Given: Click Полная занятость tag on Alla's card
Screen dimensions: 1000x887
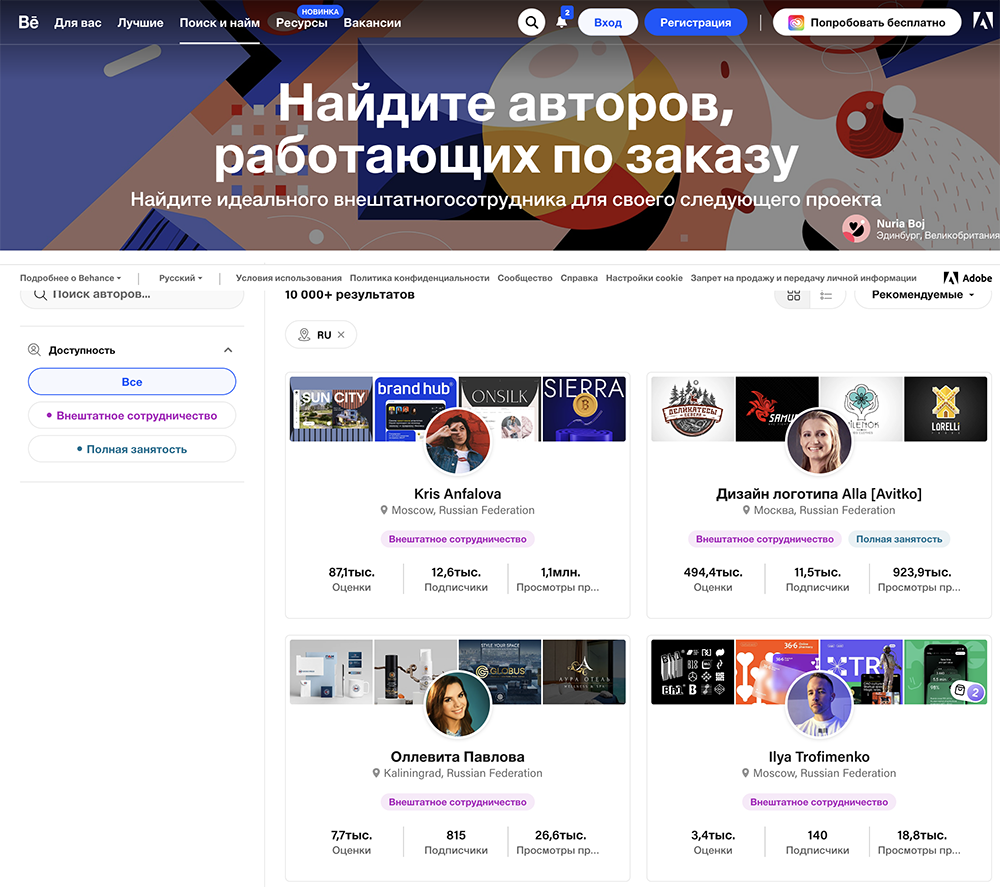Looking at the screenshot, I should (899, 539).
